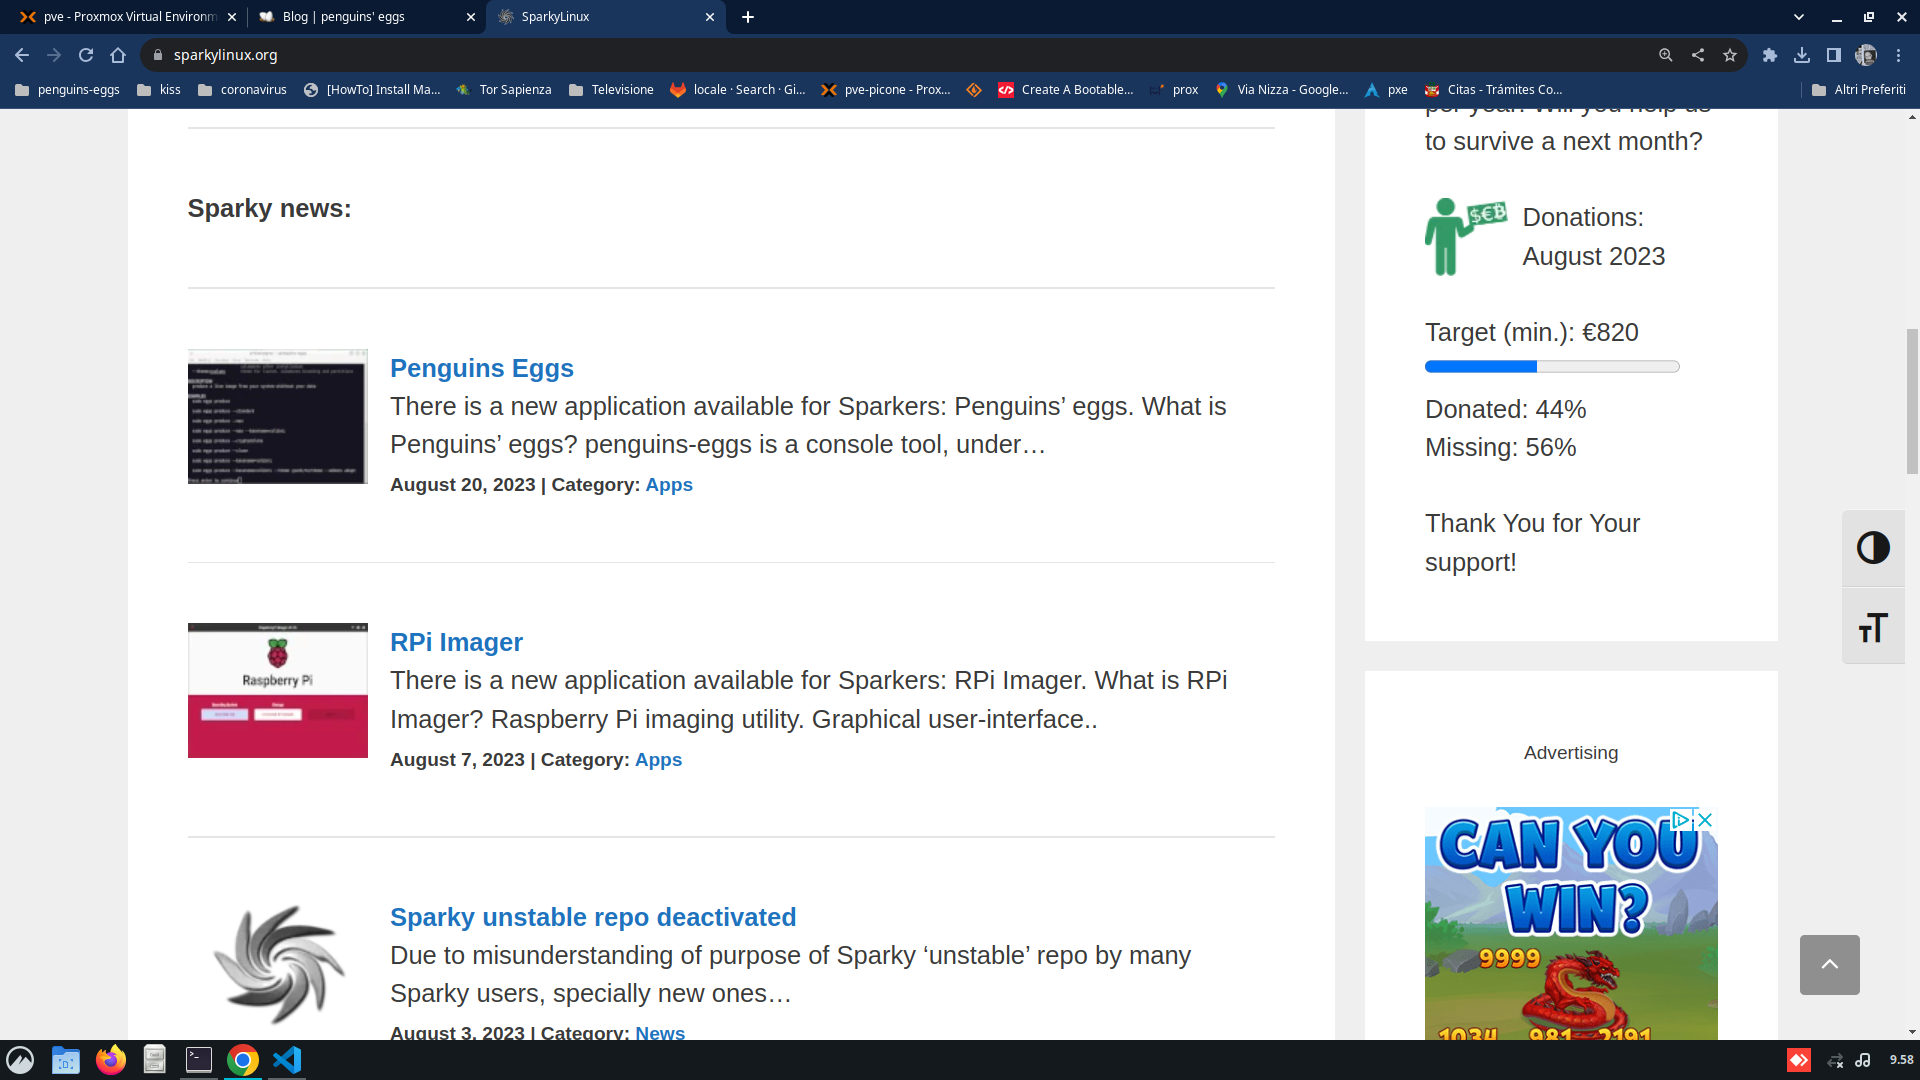
Task: Open [HowTo] Install Ma... bookmark
Action: coord(372,90)
